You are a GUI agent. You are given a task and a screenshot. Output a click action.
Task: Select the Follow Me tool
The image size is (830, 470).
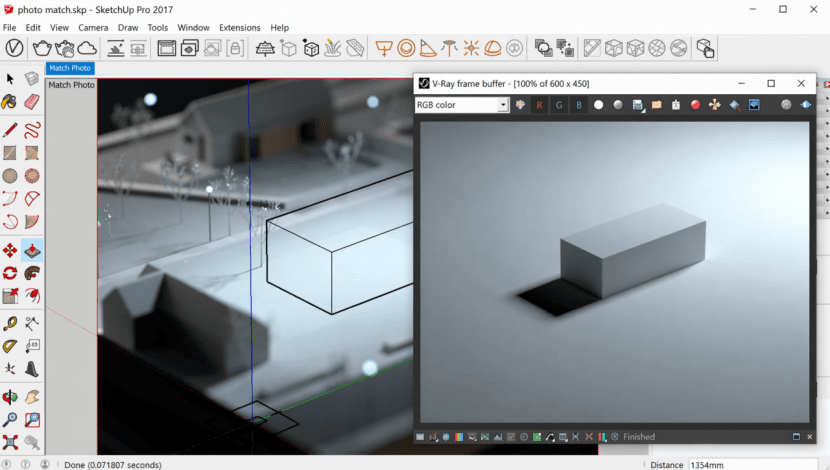32,273
